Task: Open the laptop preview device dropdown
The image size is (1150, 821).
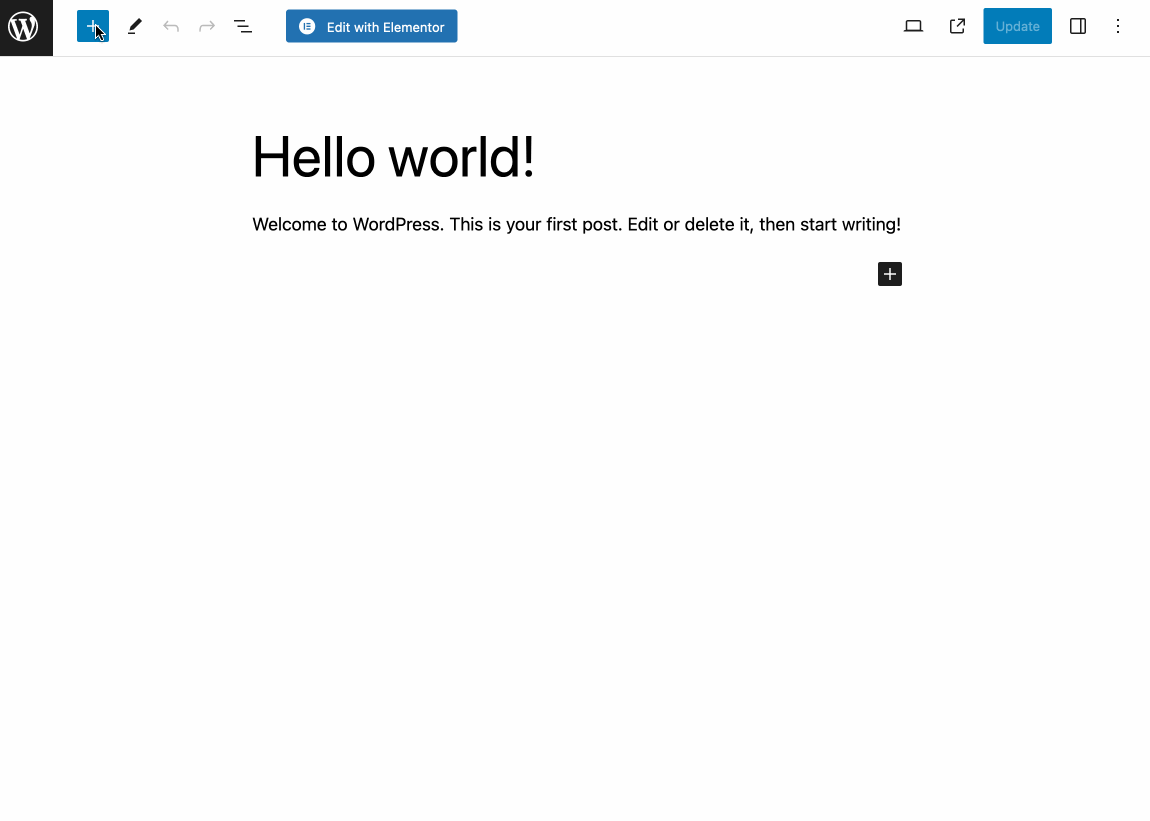Action: (913, 27)
